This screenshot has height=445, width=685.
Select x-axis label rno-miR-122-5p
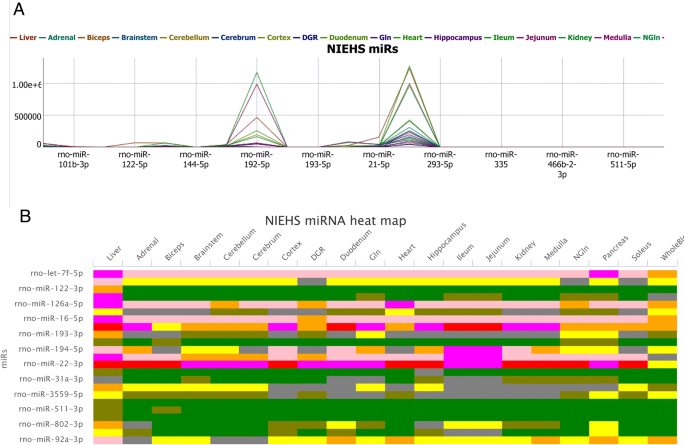coord(135,159)
